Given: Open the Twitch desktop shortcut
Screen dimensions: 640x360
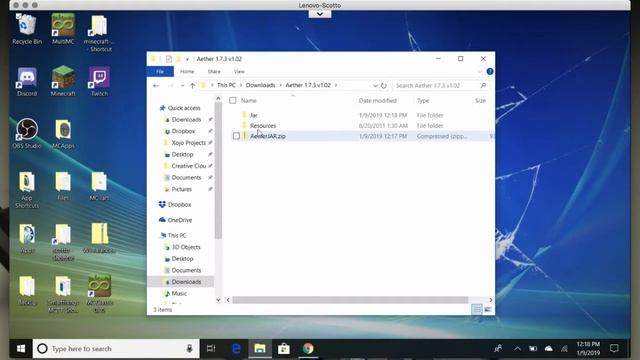Looking at the screenshot, I should [99, 82].
